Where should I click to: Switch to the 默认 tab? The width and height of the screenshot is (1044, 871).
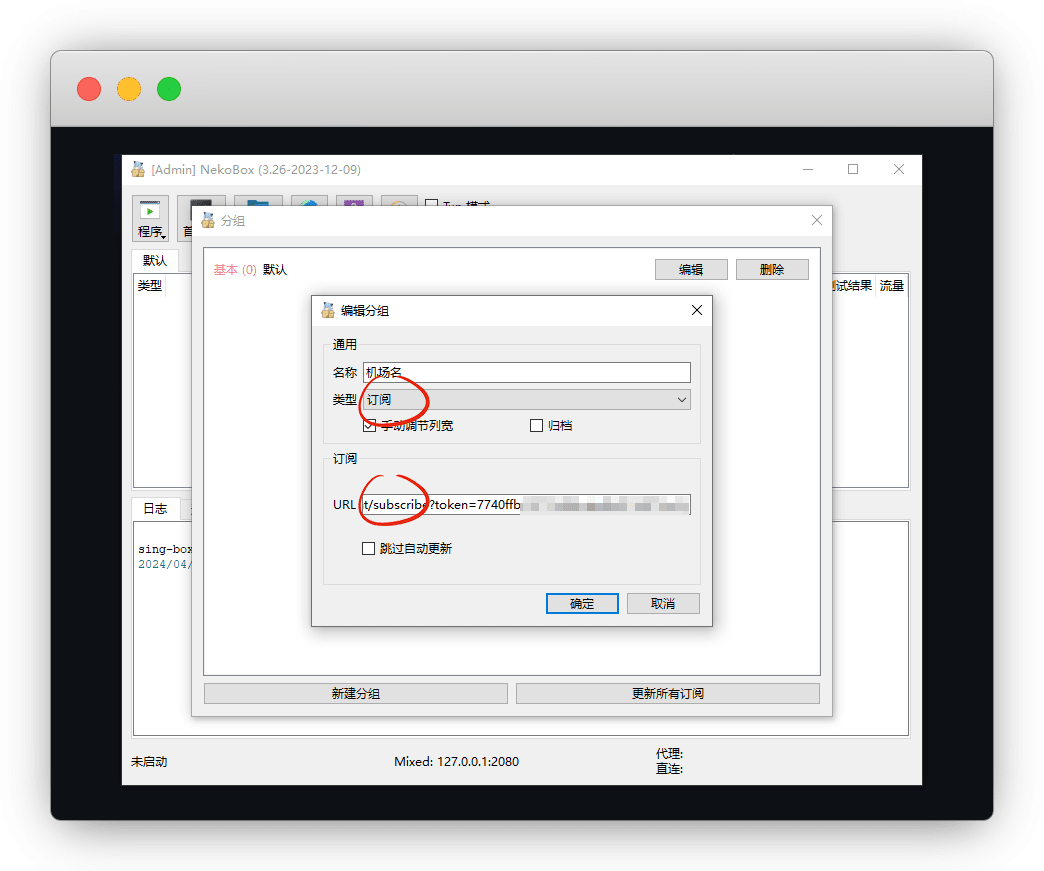pos(155,261)
